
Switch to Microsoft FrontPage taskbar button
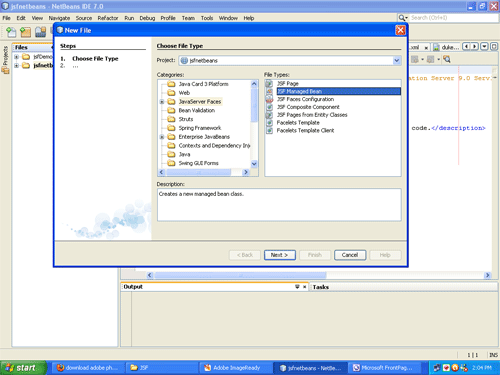384,368
